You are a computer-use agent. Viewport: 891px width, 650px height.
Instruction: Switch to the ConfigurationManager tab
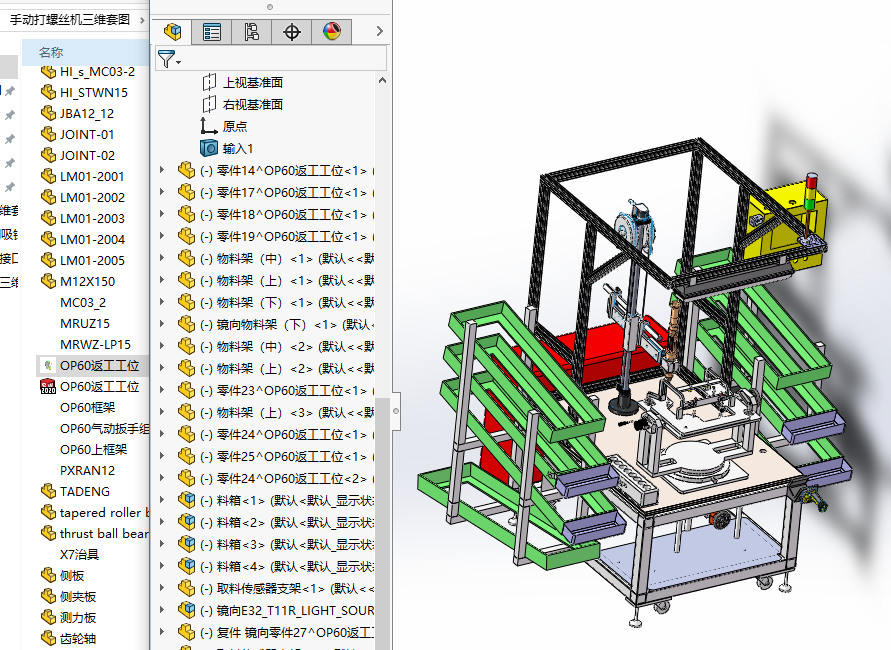[x=251, y=31]
